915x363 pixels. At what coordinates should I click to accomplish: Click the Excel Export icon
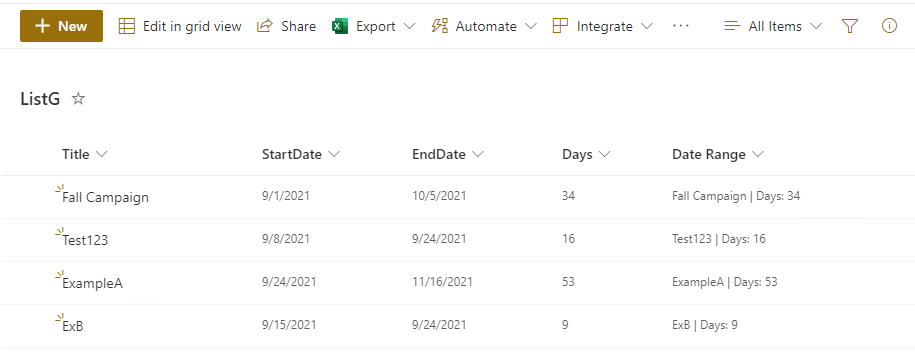click(x=340, y=26)
